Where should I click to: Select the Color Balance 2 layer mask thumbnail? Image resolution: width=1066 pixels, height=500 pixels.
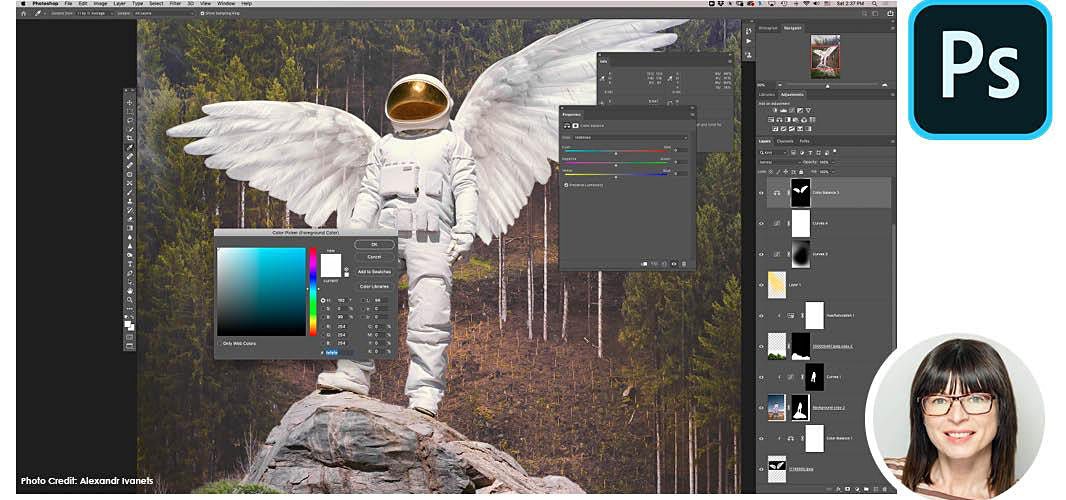click(801, 193)
